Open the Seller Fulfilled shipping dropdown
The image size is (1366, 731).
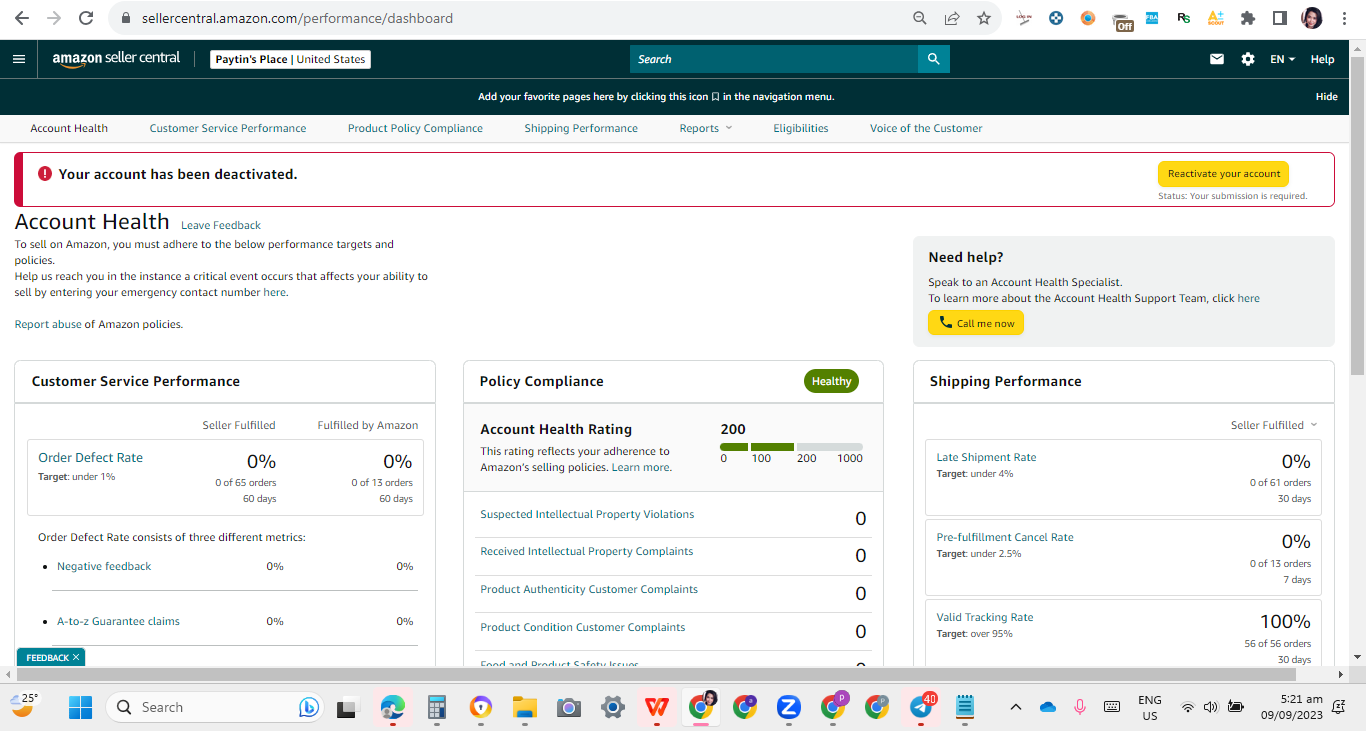tap(1274, 425)
